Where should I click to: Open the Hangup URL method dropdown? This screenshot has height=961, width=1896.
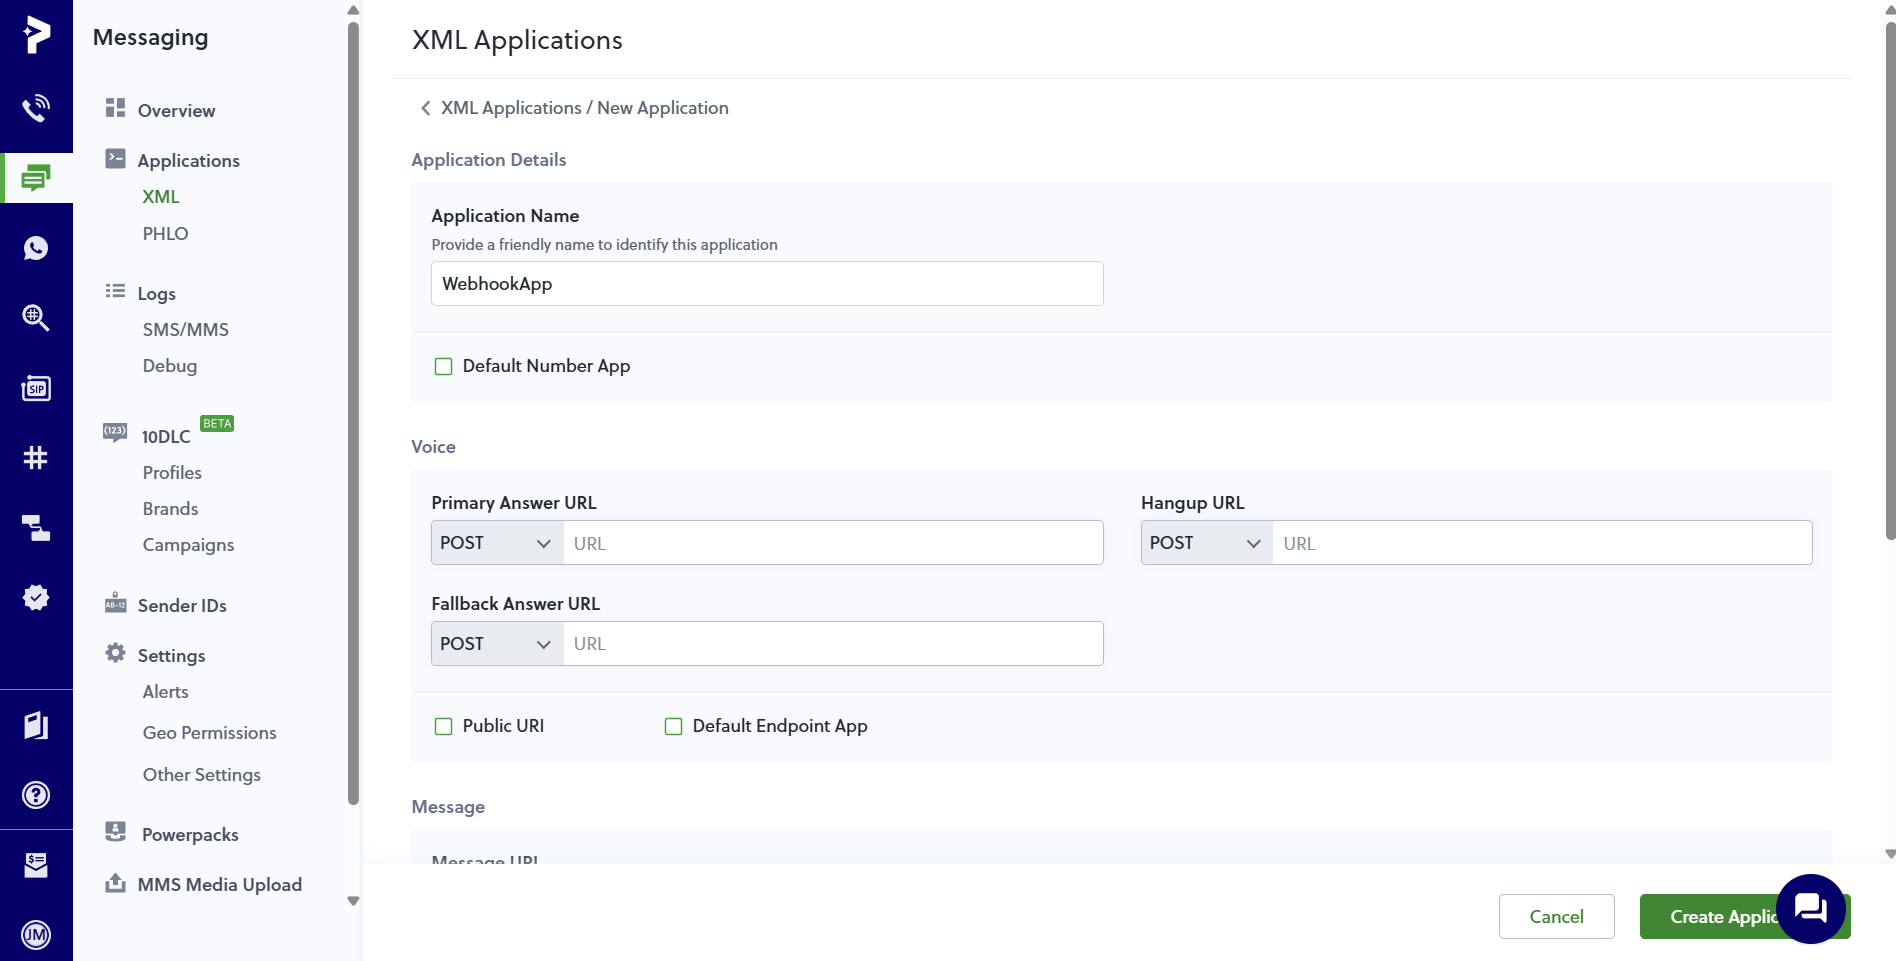coord(1207,543)
